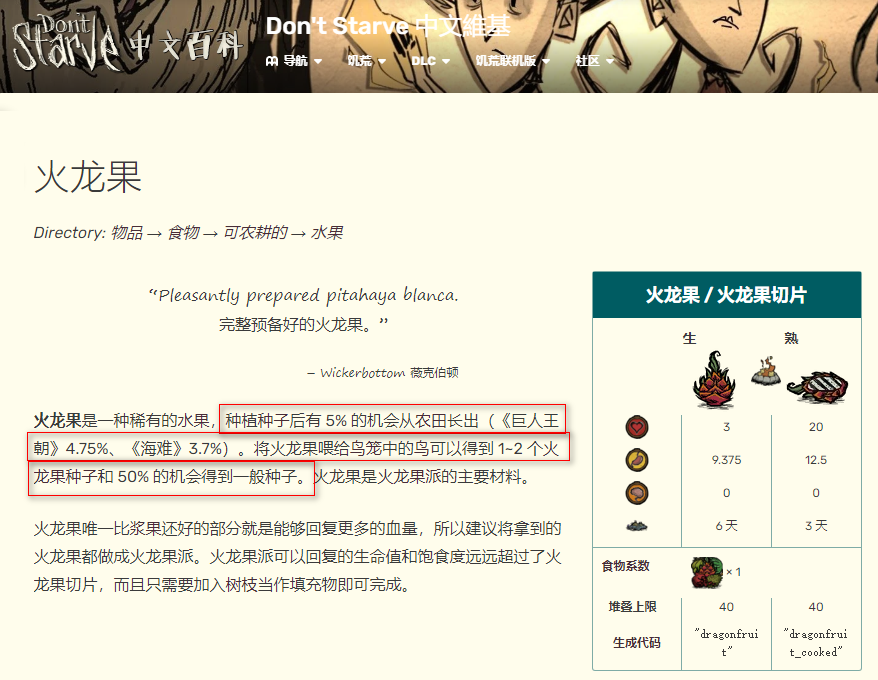Image resolution: width=878 pixels, height=680 pixels.
Task: Click the Don't Starve 中文維基 site title
Action: click(x=388, y=26)
